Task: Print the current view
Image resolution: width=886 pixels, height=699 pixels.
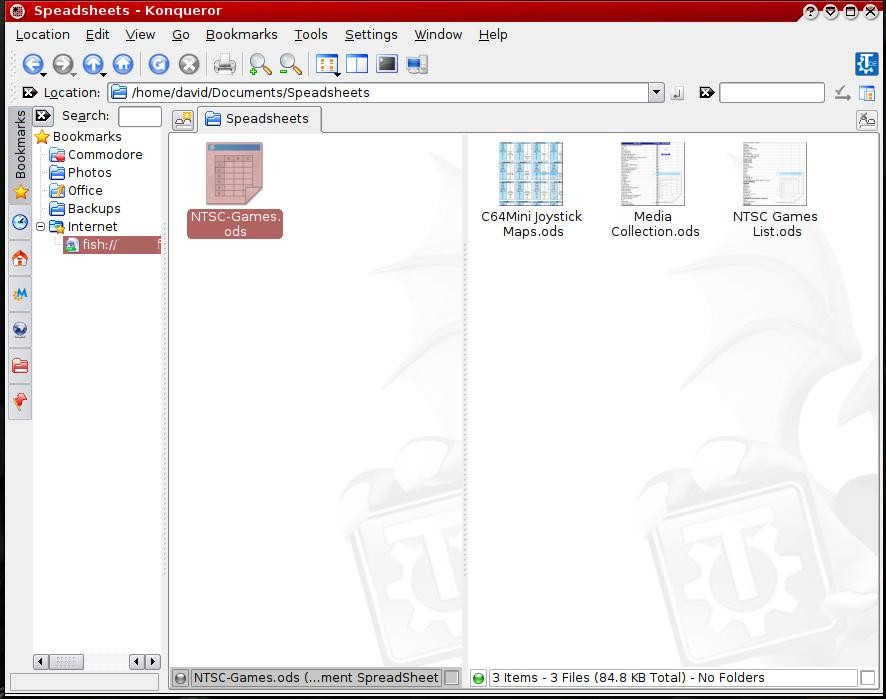Action: 224,64
